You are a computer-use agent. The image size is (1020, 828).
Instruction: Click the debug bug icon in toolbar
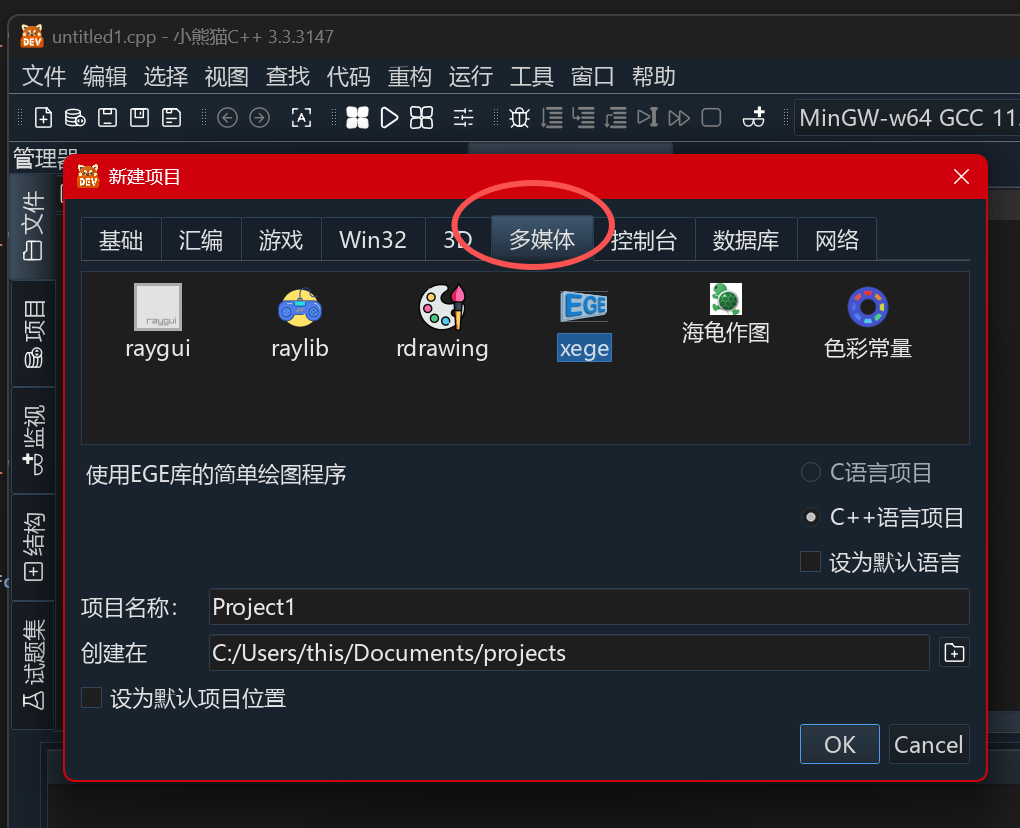pyautogui.click(x=519, y=118)
